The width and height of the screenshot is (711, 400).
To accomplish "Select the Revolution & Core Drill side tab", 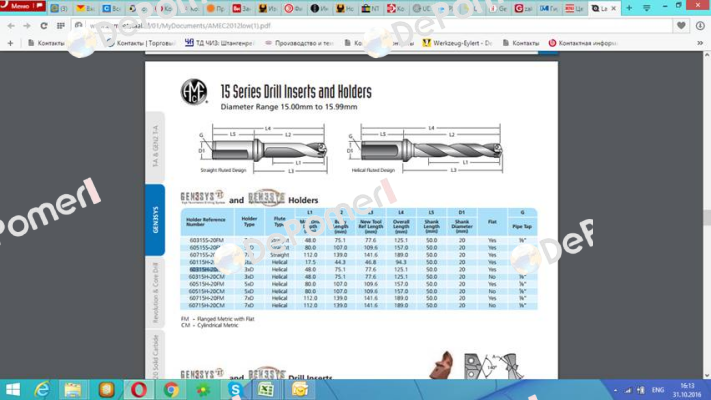I will click(155, 293).
